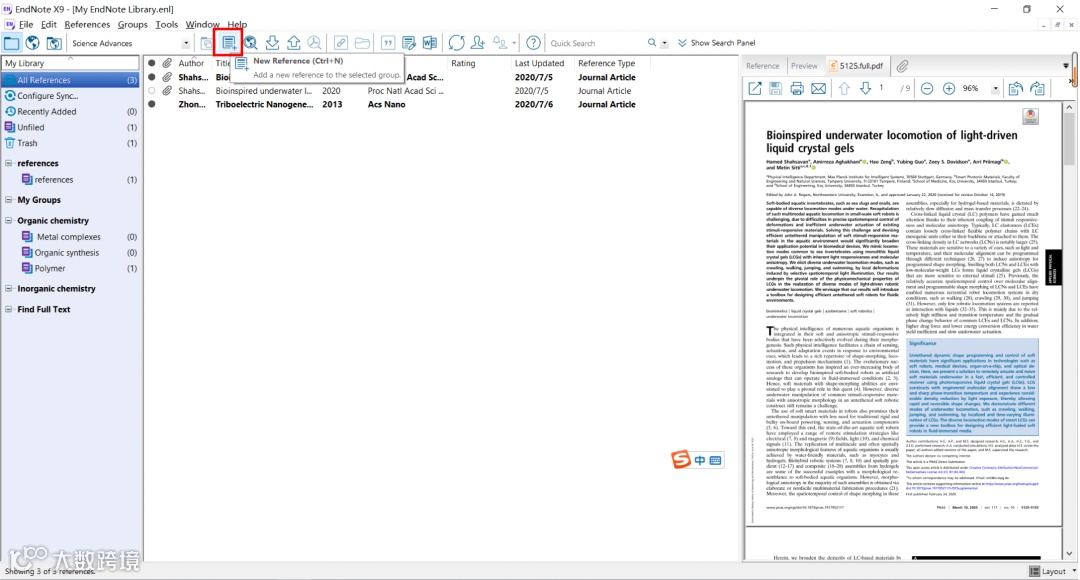Switch to Online Search Mode globe icon
Screen dimensions: 1080x580
click(x=32, y=43)
